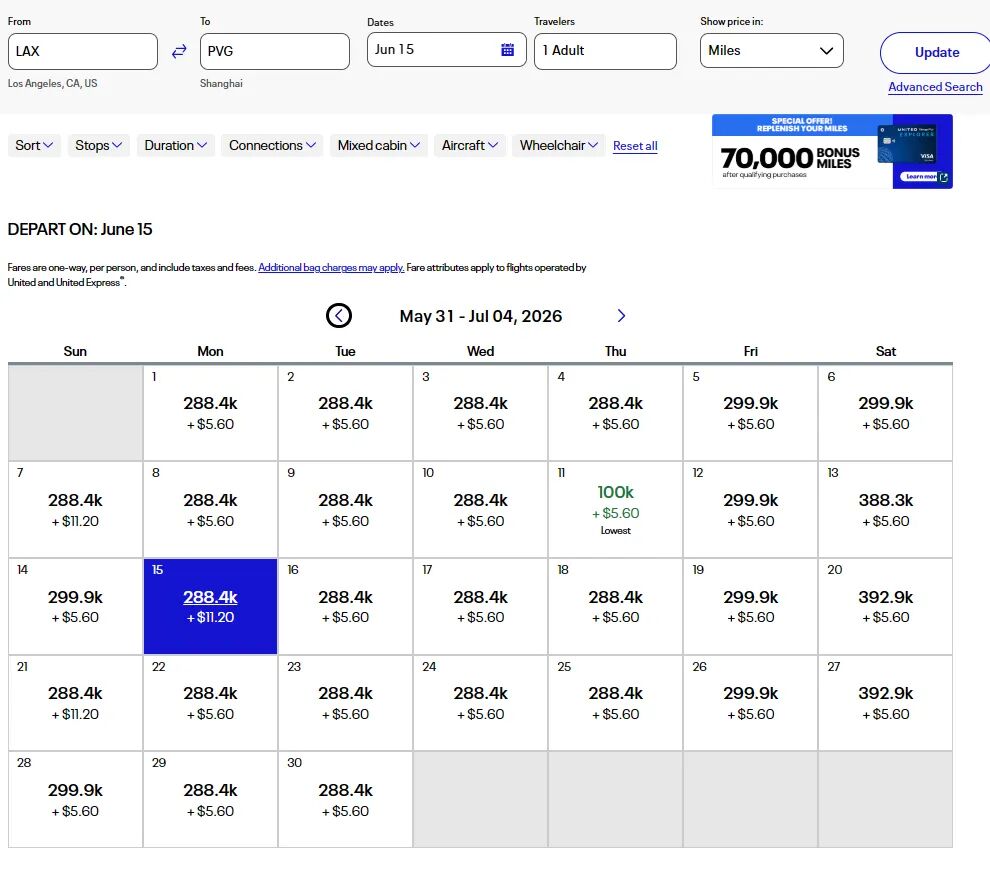The width and height of the screenshot is (990, 869).
Task: Advance to next date range arrow
Action: tap(621, 316)
